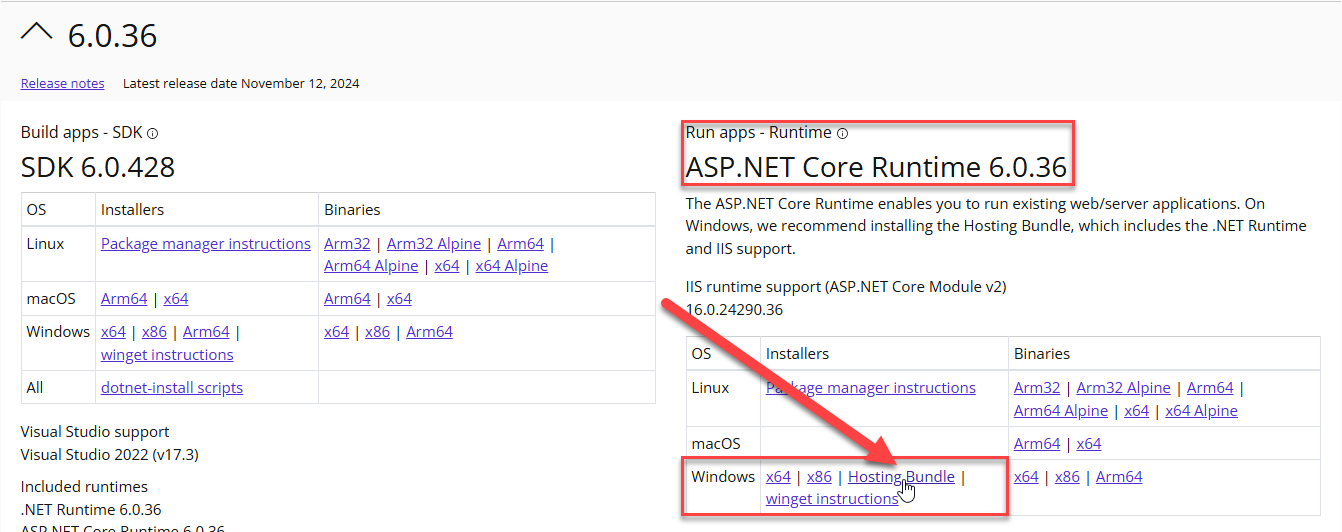Download SDK Linux x64 binary
The image size is (1342, 532).
pyautogui.click(x=447, y=266)
